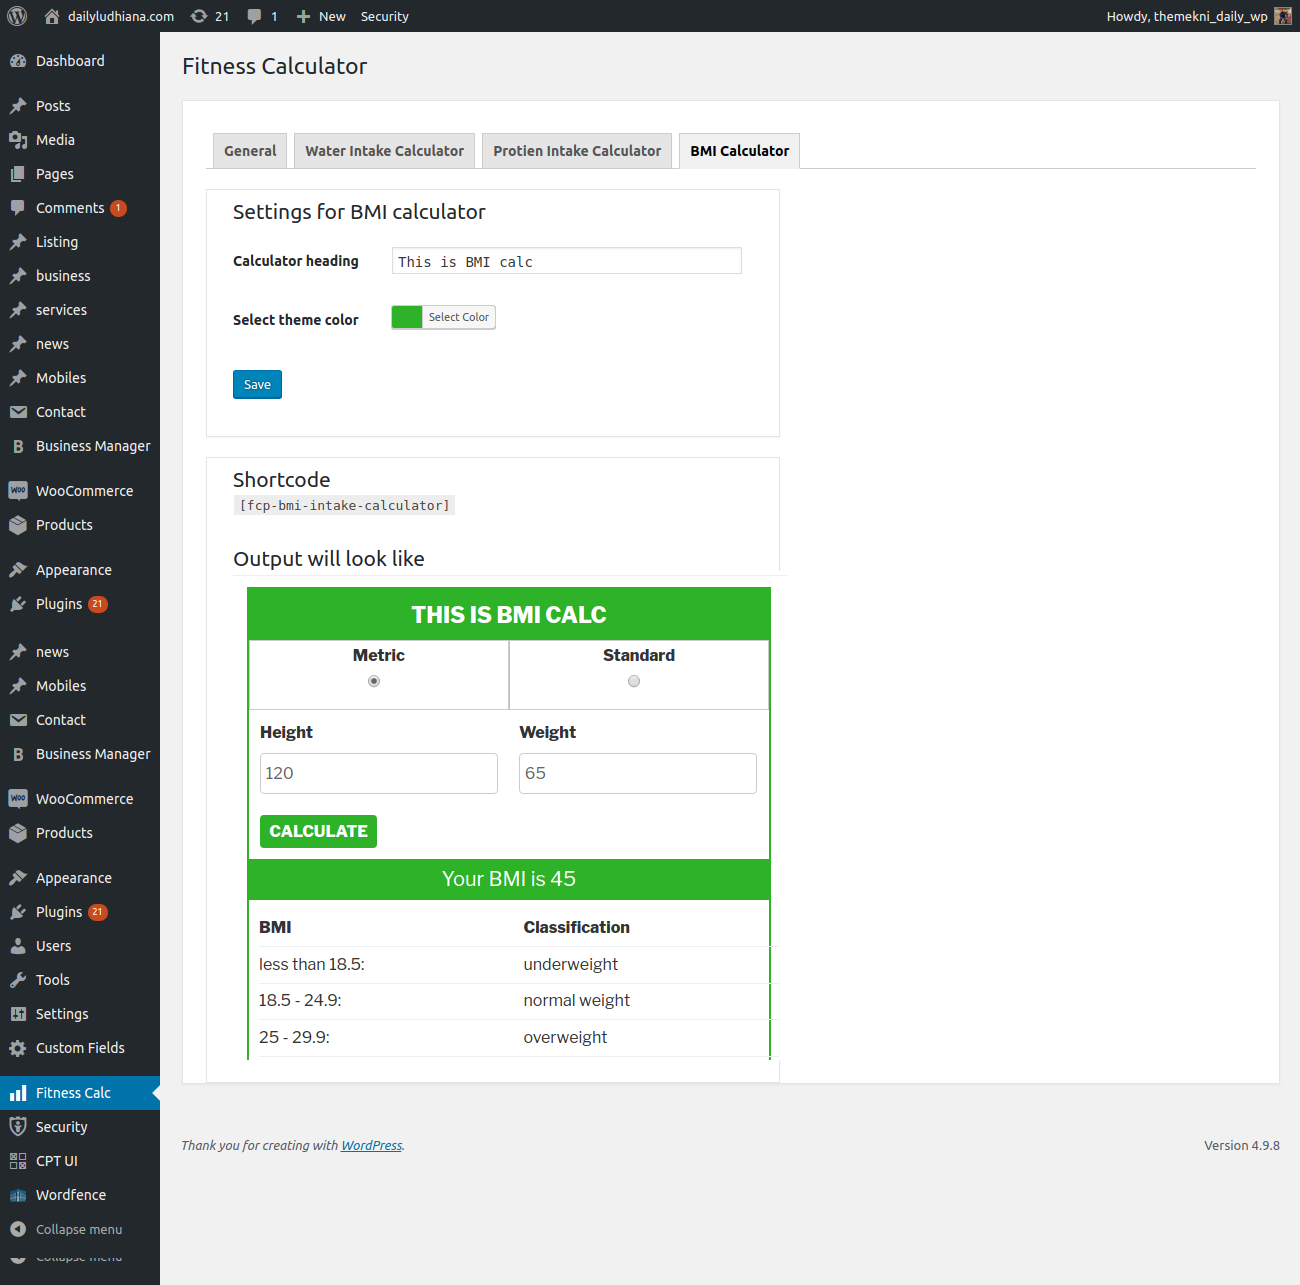Open the dailyludhiana.com home icon link
Image resolution: width=1300 pixels, height=1285 pixels.
(x=52, y=16)
